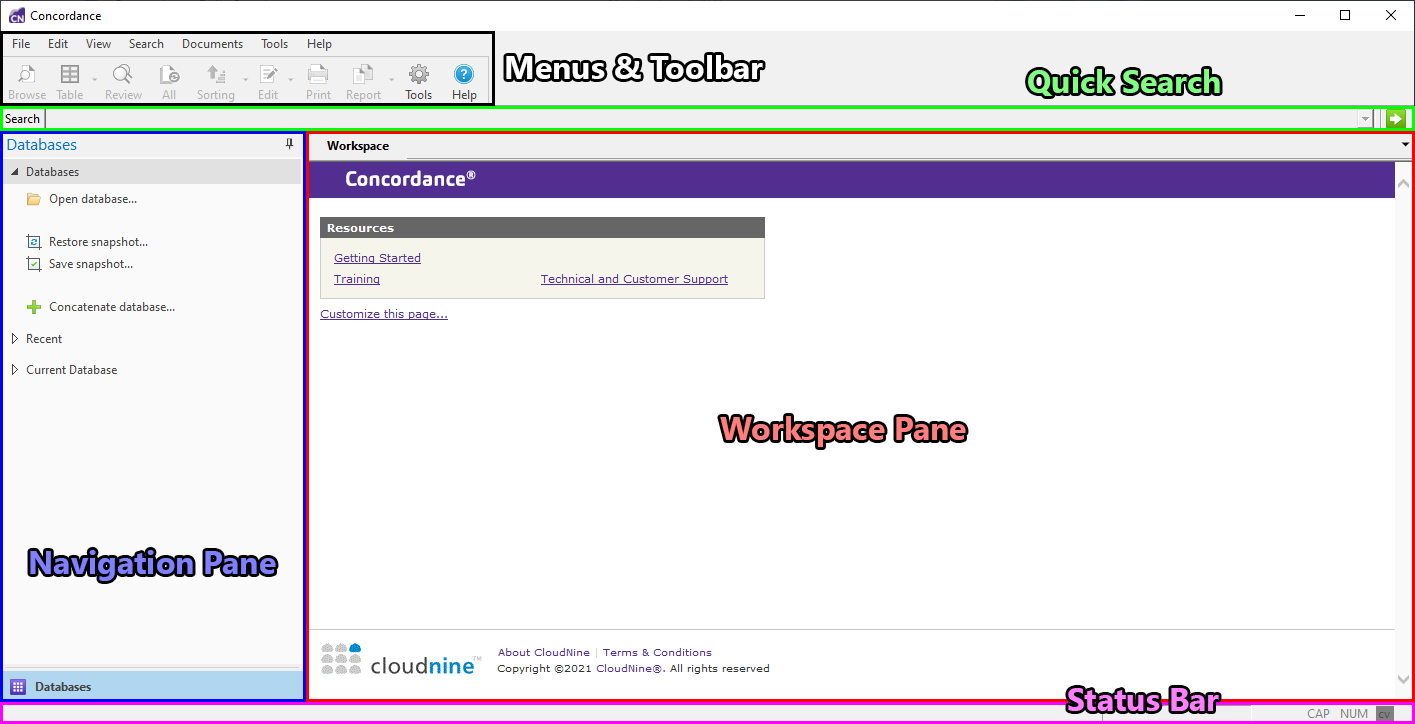Click Restore snapshot... entry

point(98,242)
